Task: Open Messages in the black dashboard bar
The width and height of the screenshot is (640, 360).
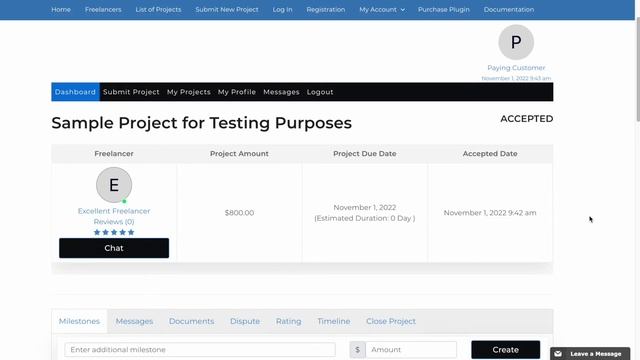Action: 281,92
